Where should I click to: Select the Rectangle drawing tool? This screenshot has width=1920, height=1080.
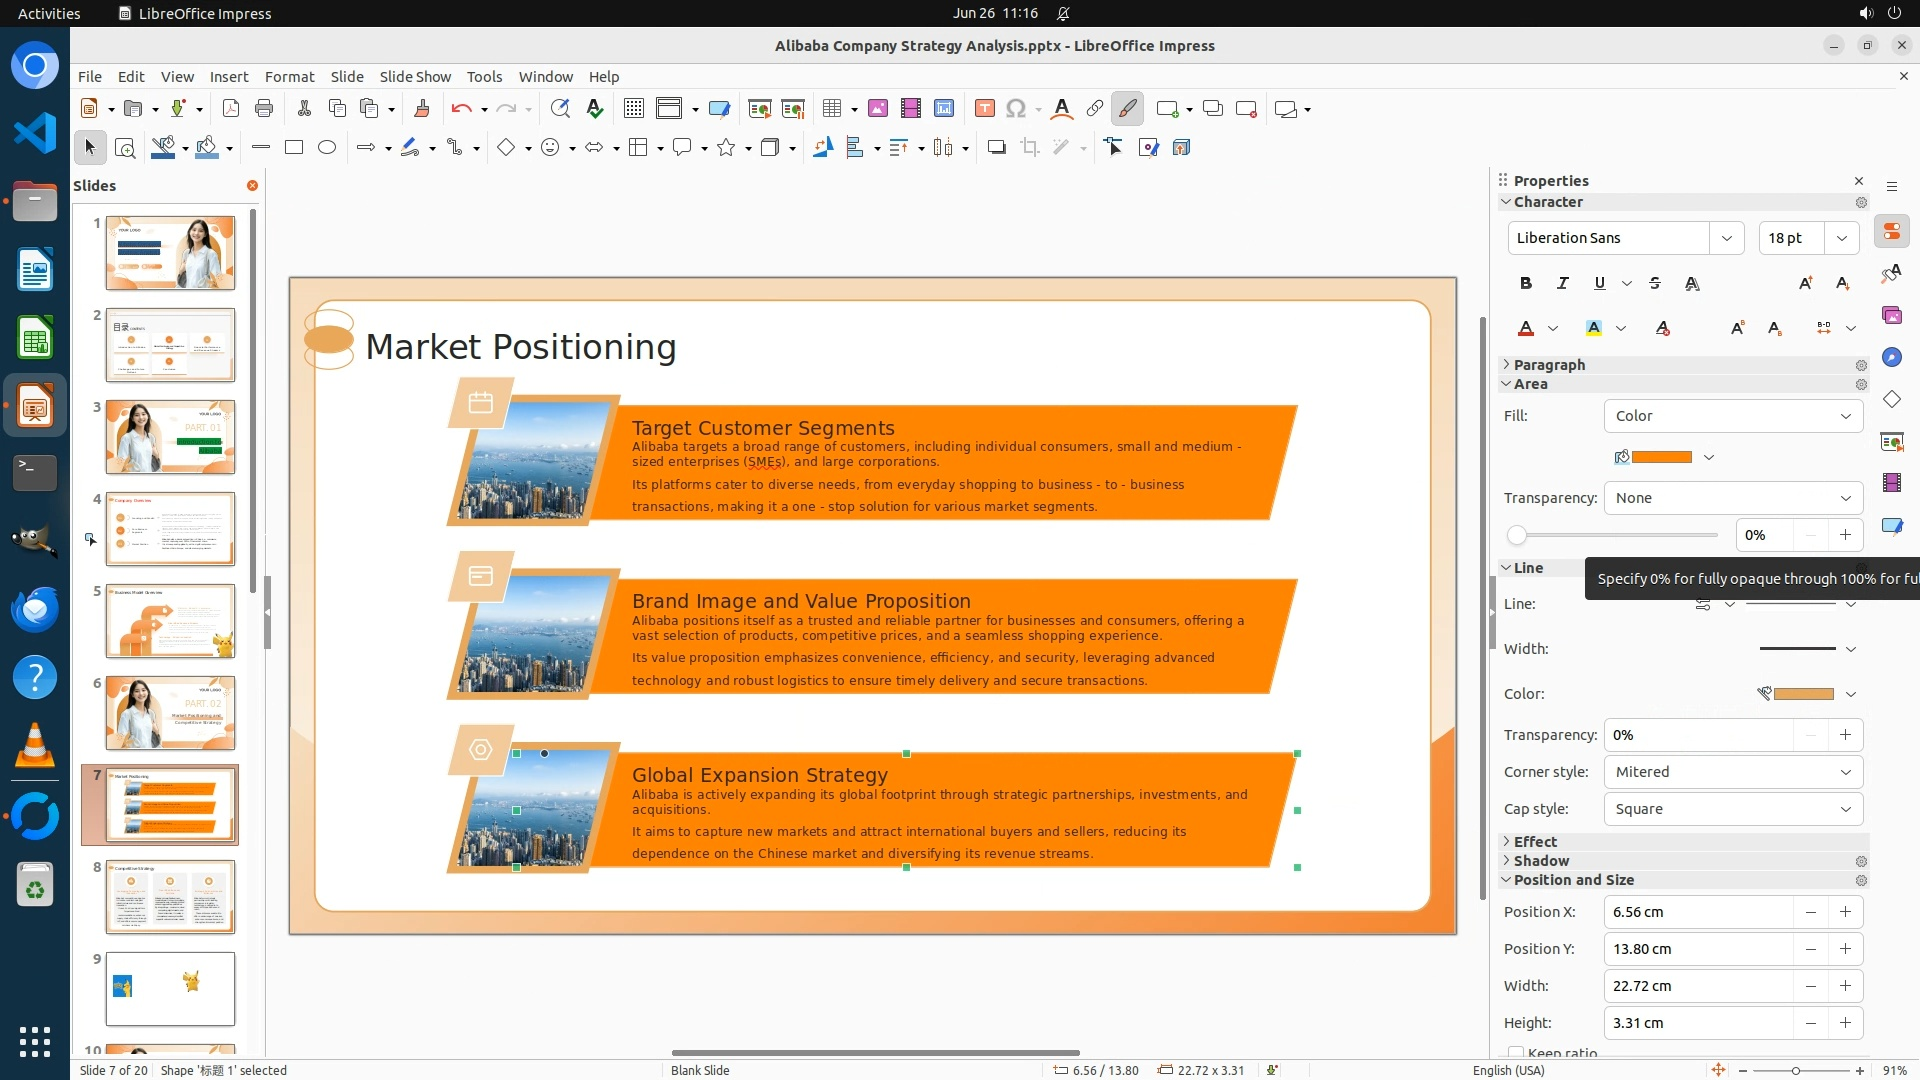(x=294, y=148)
